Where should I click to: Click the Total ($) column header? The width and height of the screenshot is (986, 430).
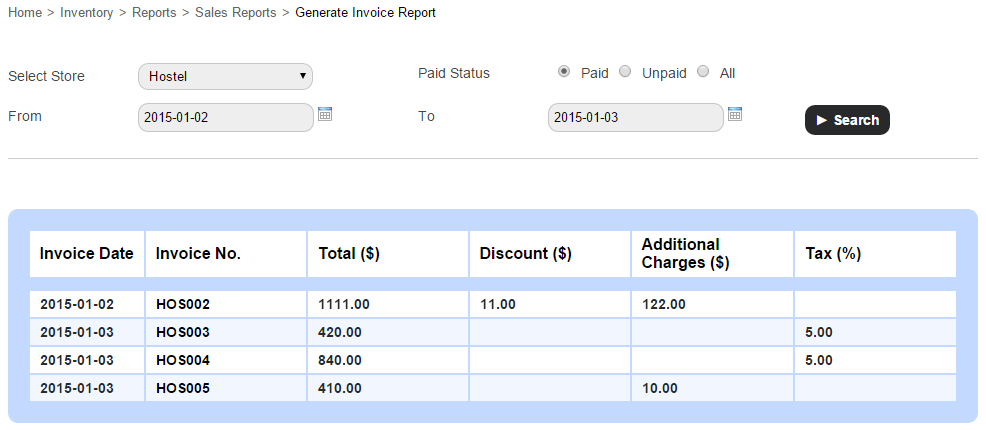pyautogui.click(x=348, y=254)
